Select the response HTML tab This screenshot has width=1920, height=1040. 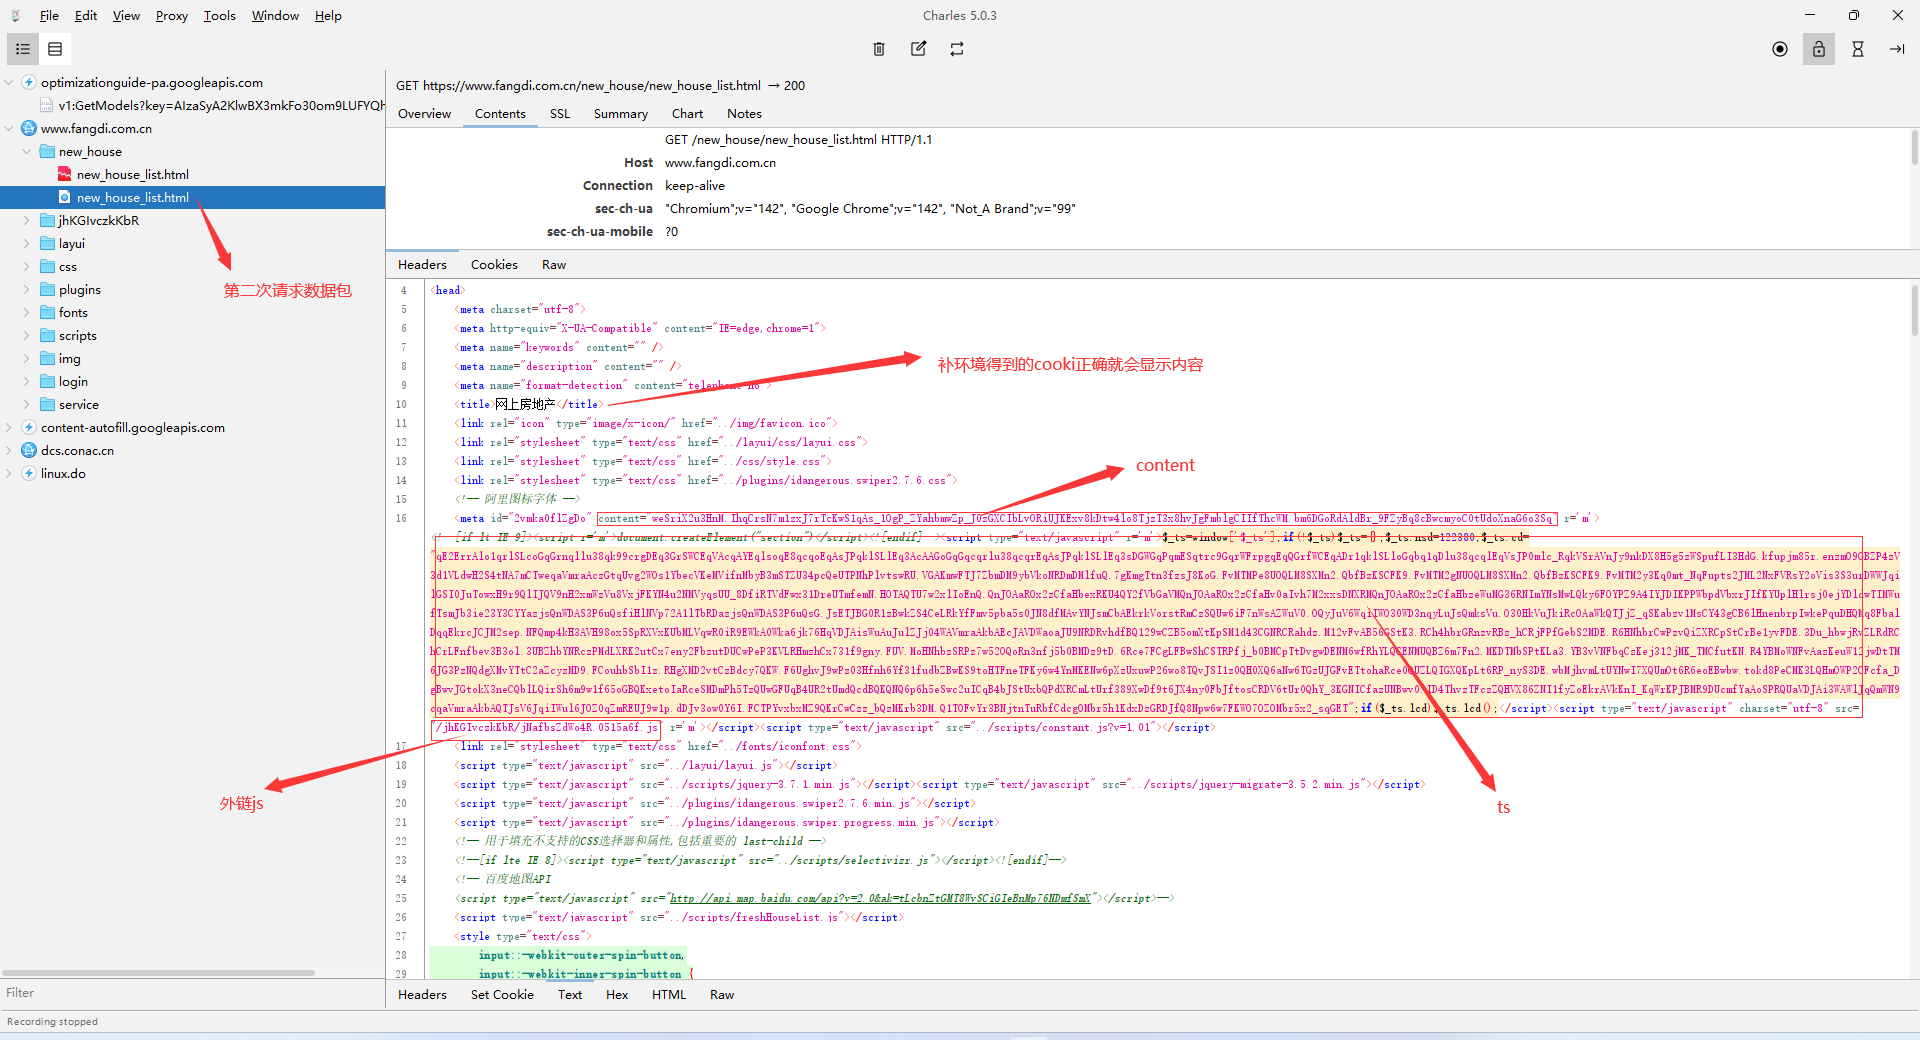point(669,995)
